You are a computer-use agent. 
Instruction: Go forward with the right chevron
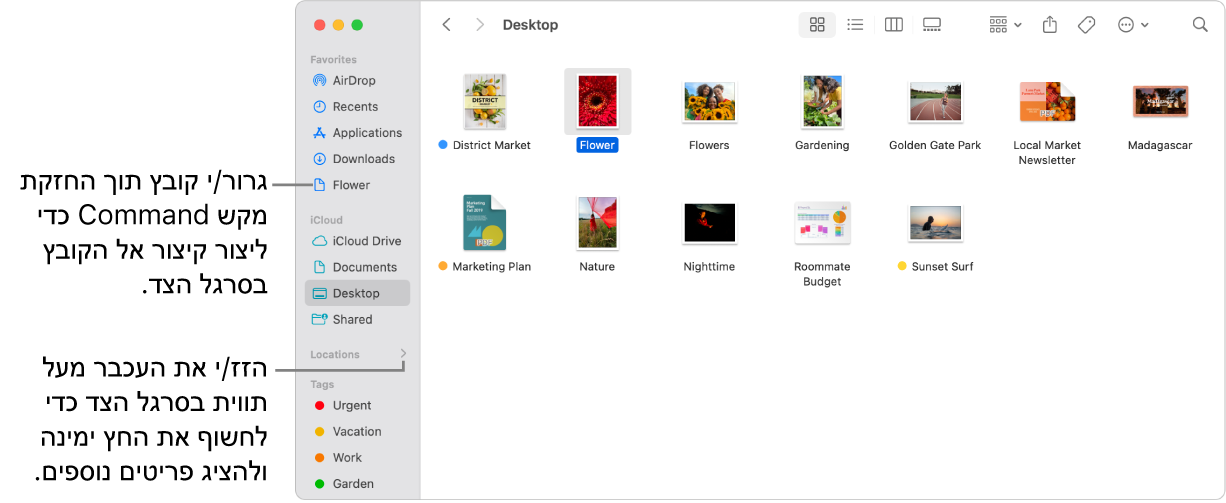point(480,25)
